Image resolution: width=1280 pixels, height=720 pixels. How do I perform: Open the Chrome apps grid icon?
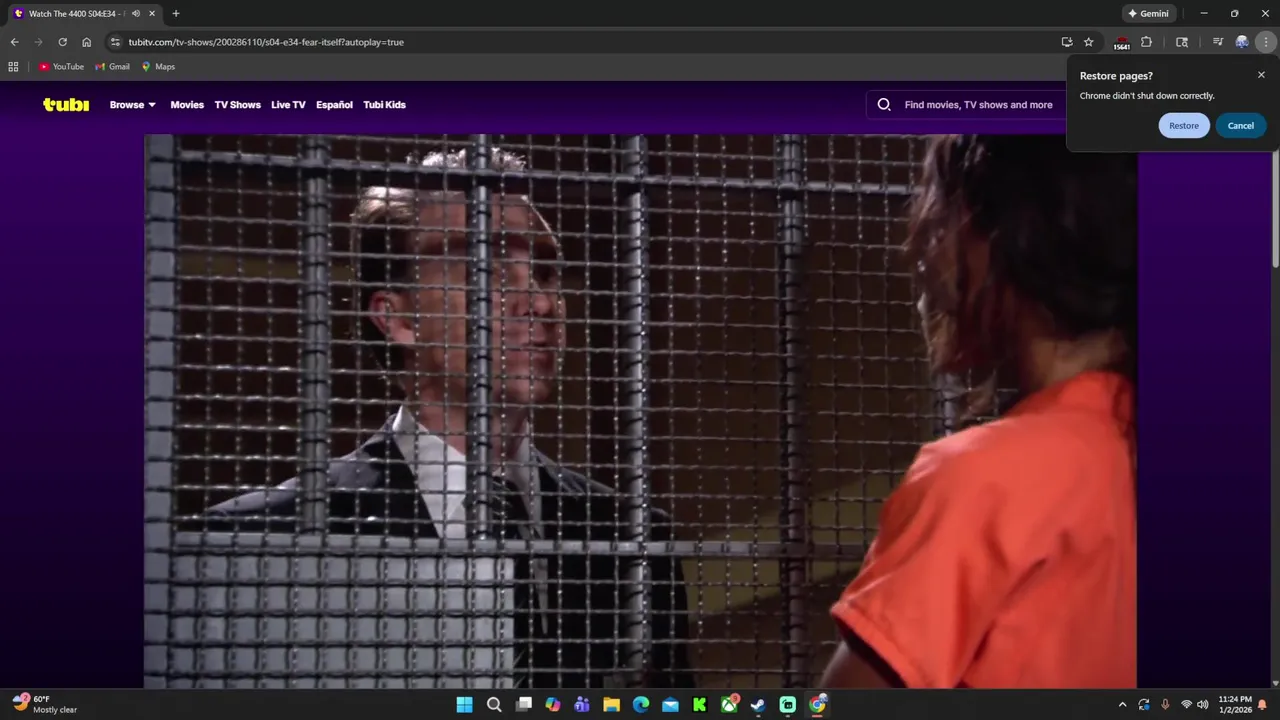pos(13,67)
